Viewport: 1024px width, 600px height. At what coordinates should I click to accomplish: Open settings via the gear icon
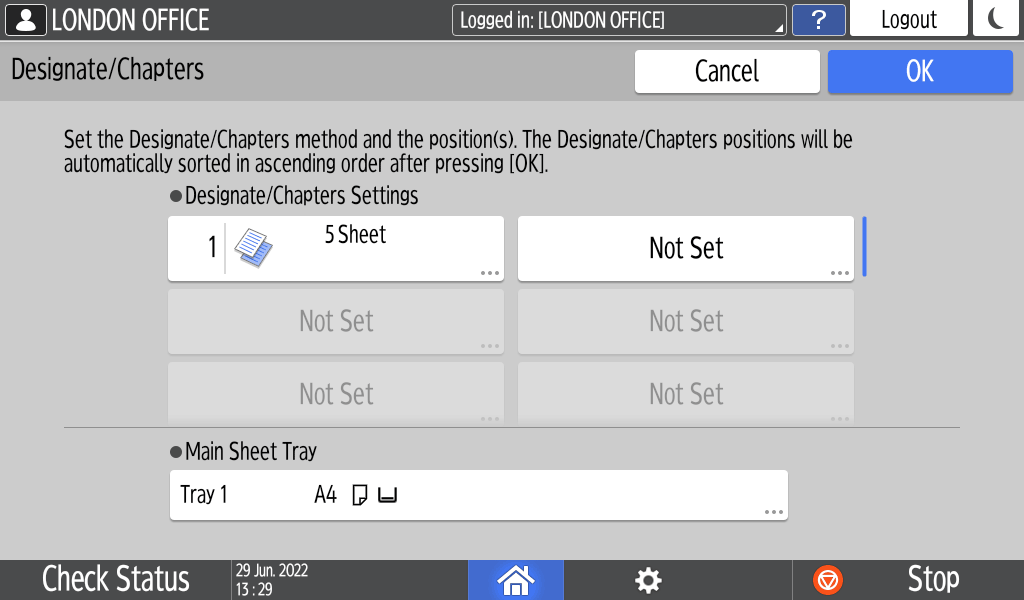pyautogui.click(x=649, y=580)
